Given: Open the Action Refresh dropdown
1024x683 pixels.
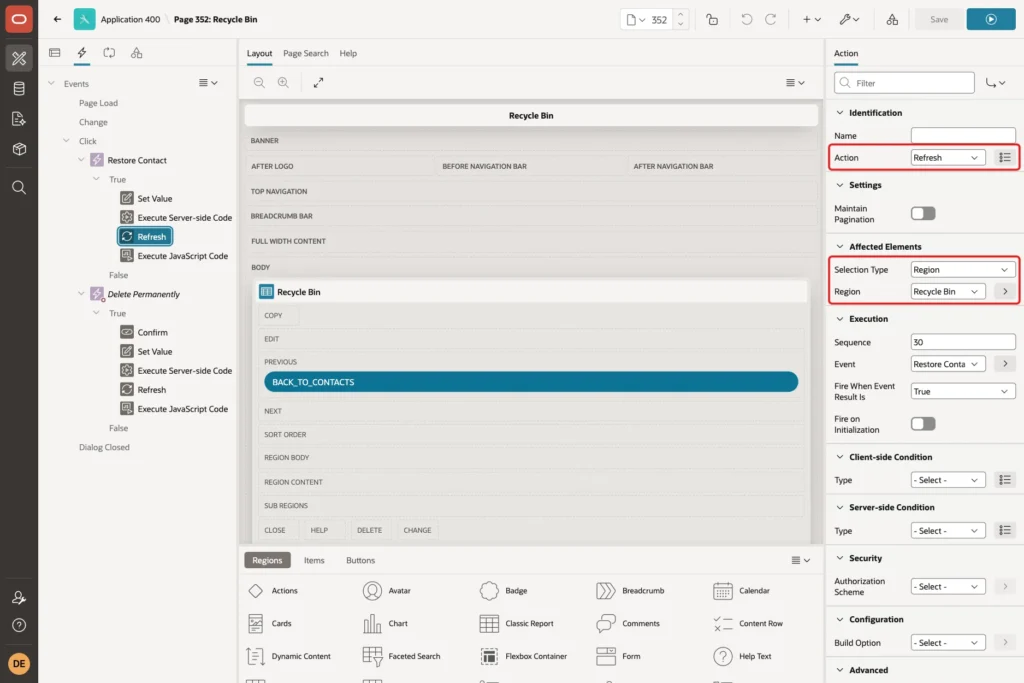Looking at the screenshot, I should click(x=948, y=157).
